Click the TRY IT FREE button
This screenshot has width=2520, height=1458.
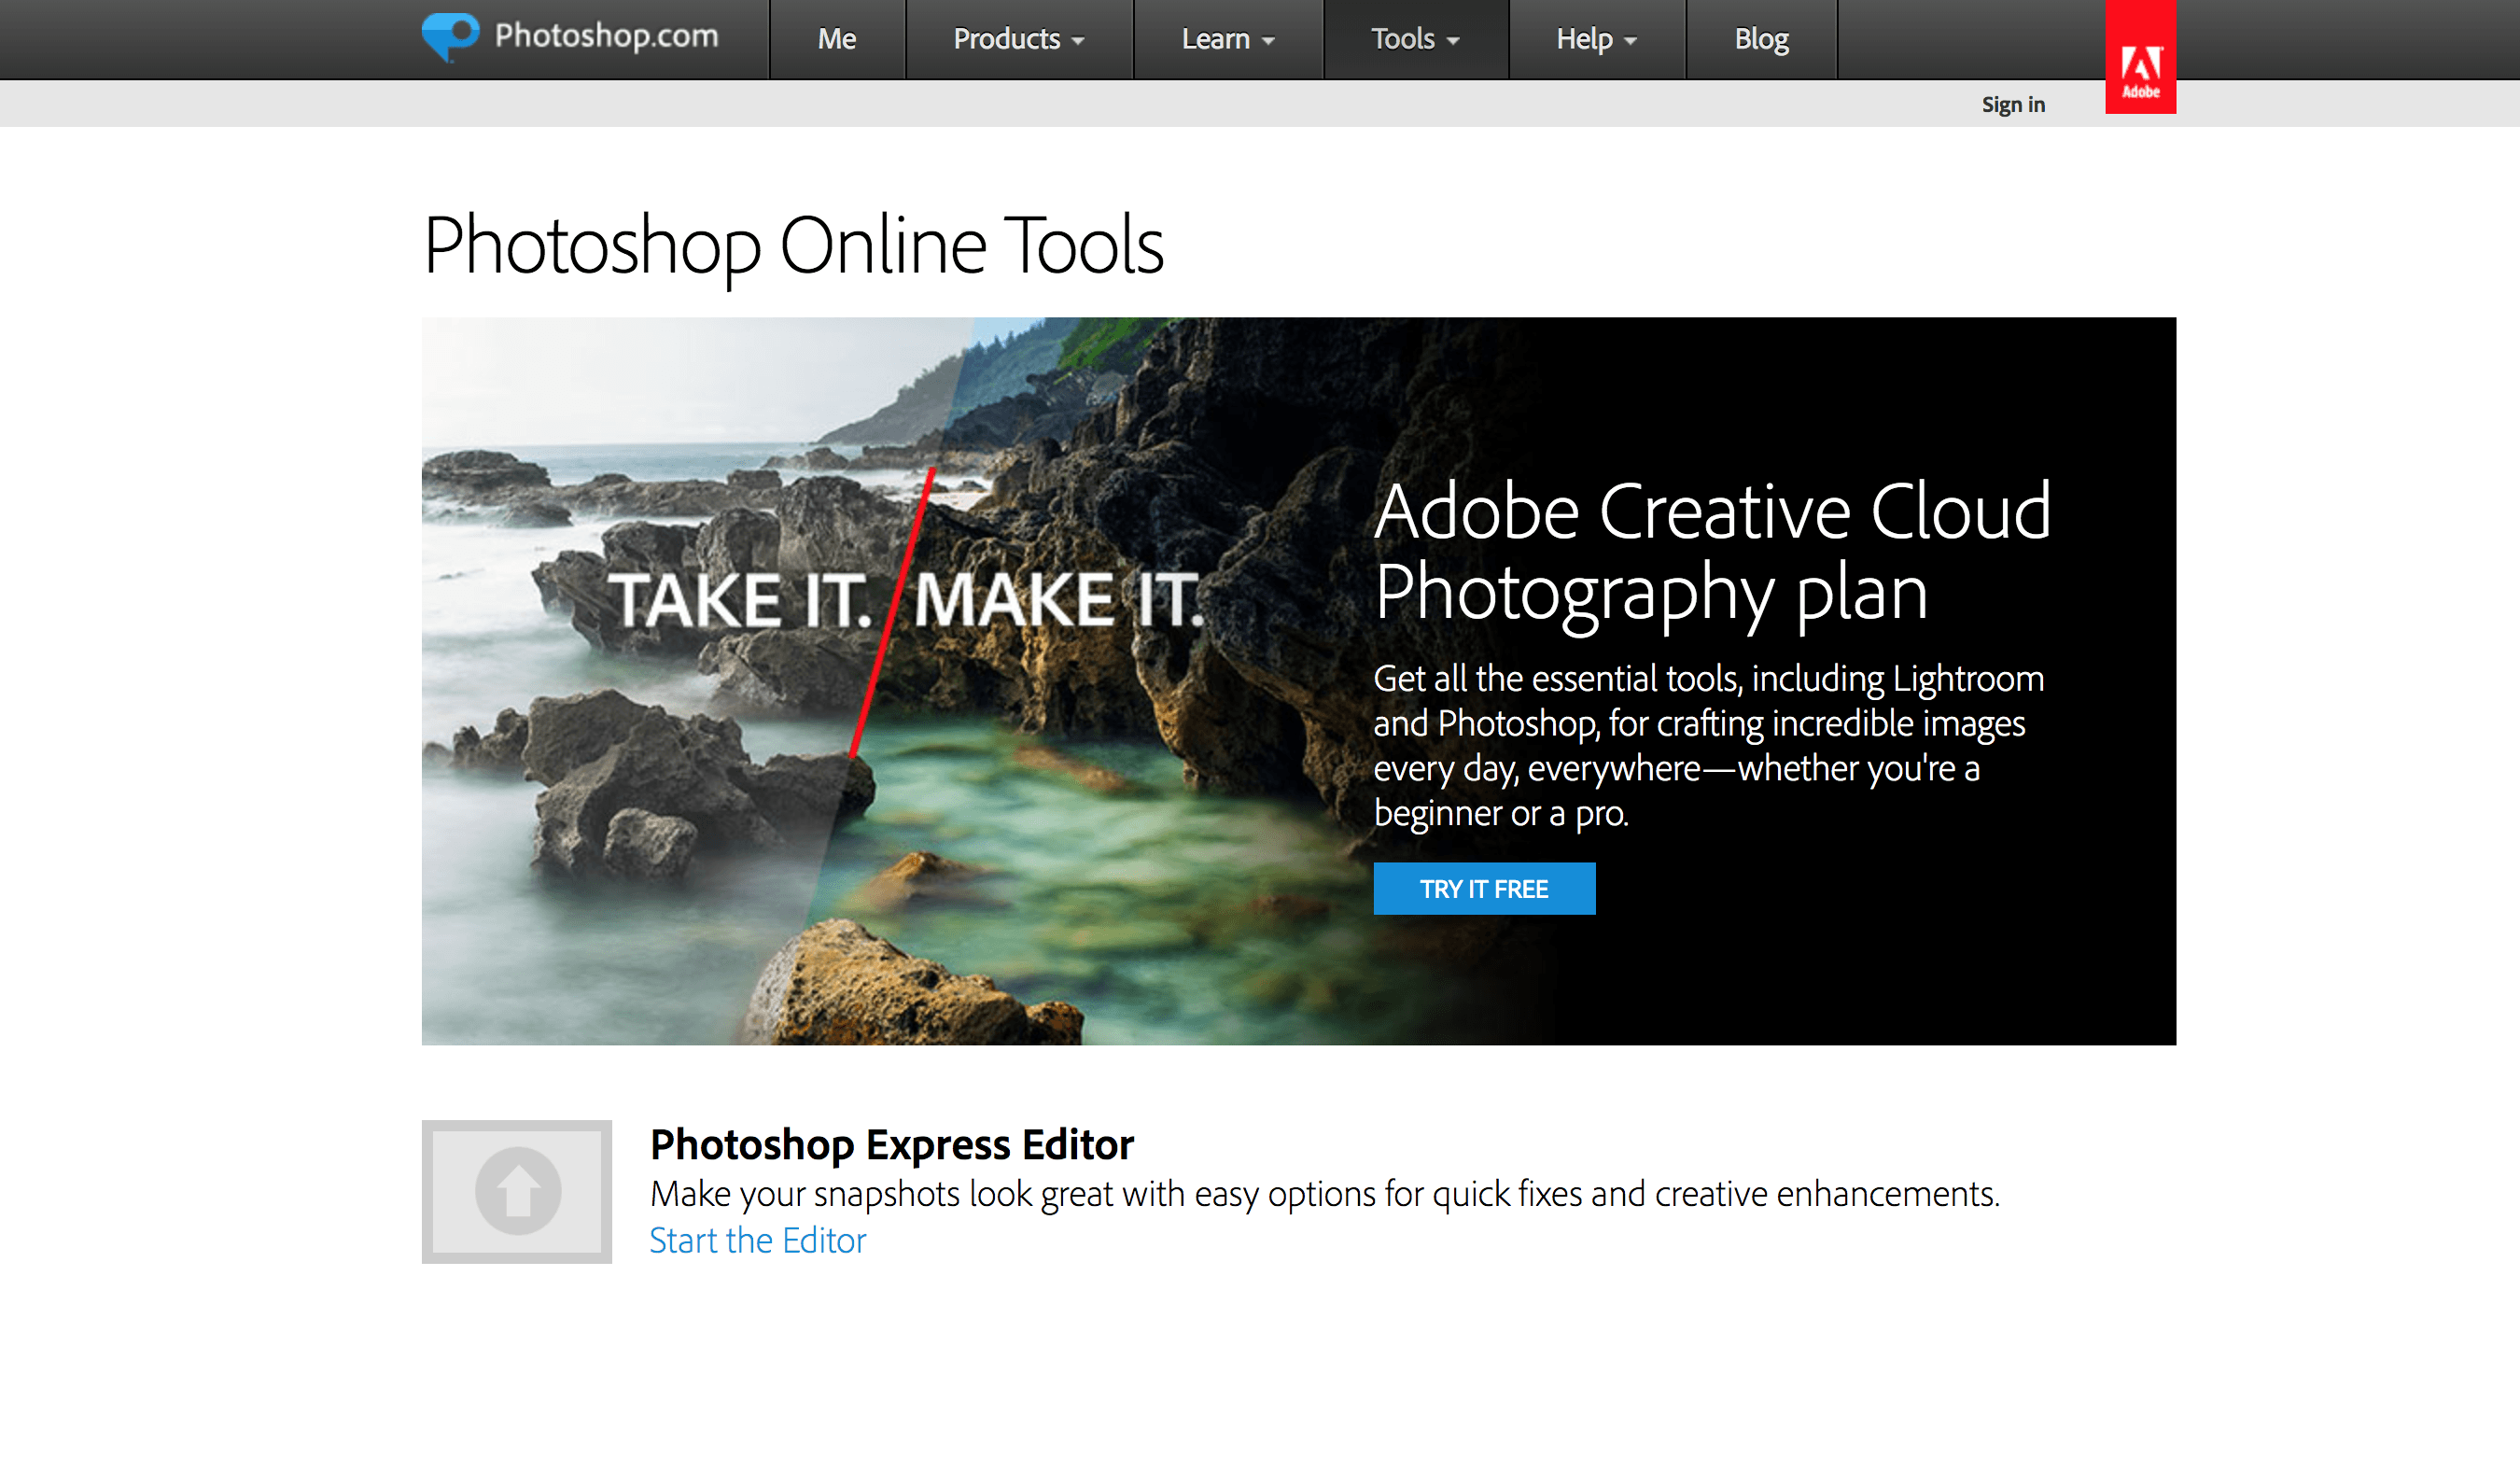[1484, 888]
